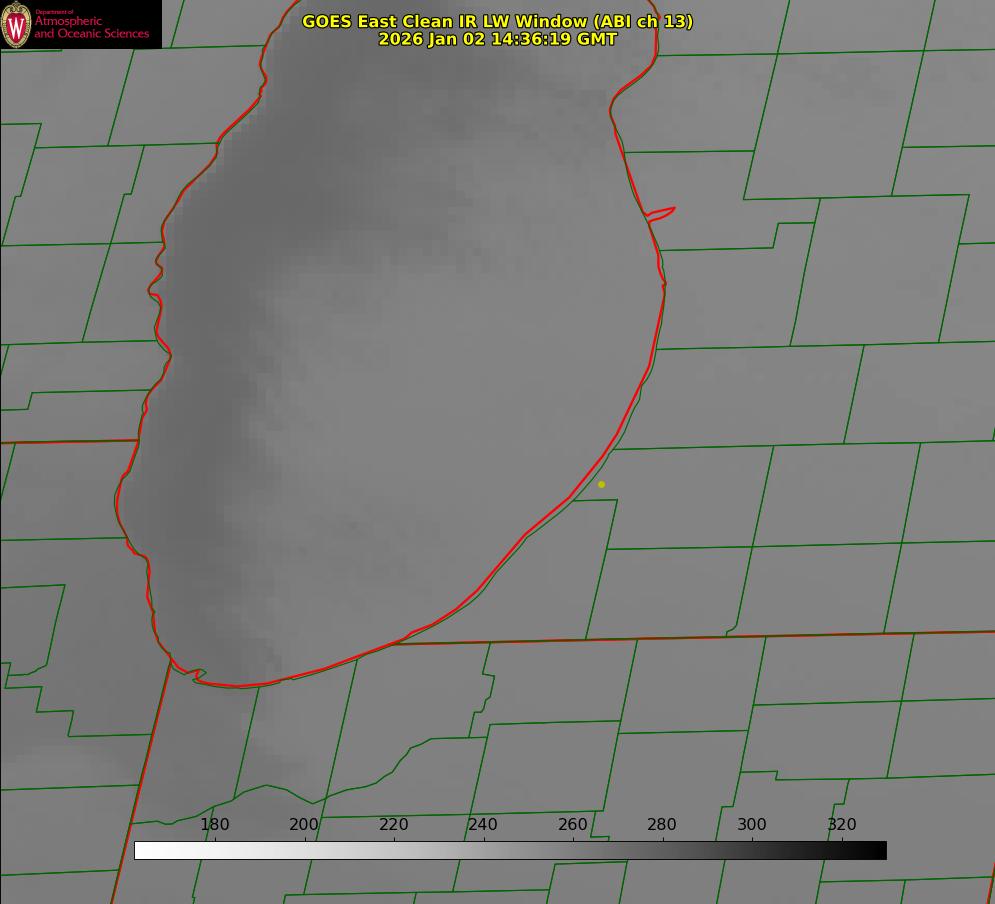The width and height of the screenshot is (995, 904).
Task: Click the yellow dot marker near the shore
Action: click(601, 484)
